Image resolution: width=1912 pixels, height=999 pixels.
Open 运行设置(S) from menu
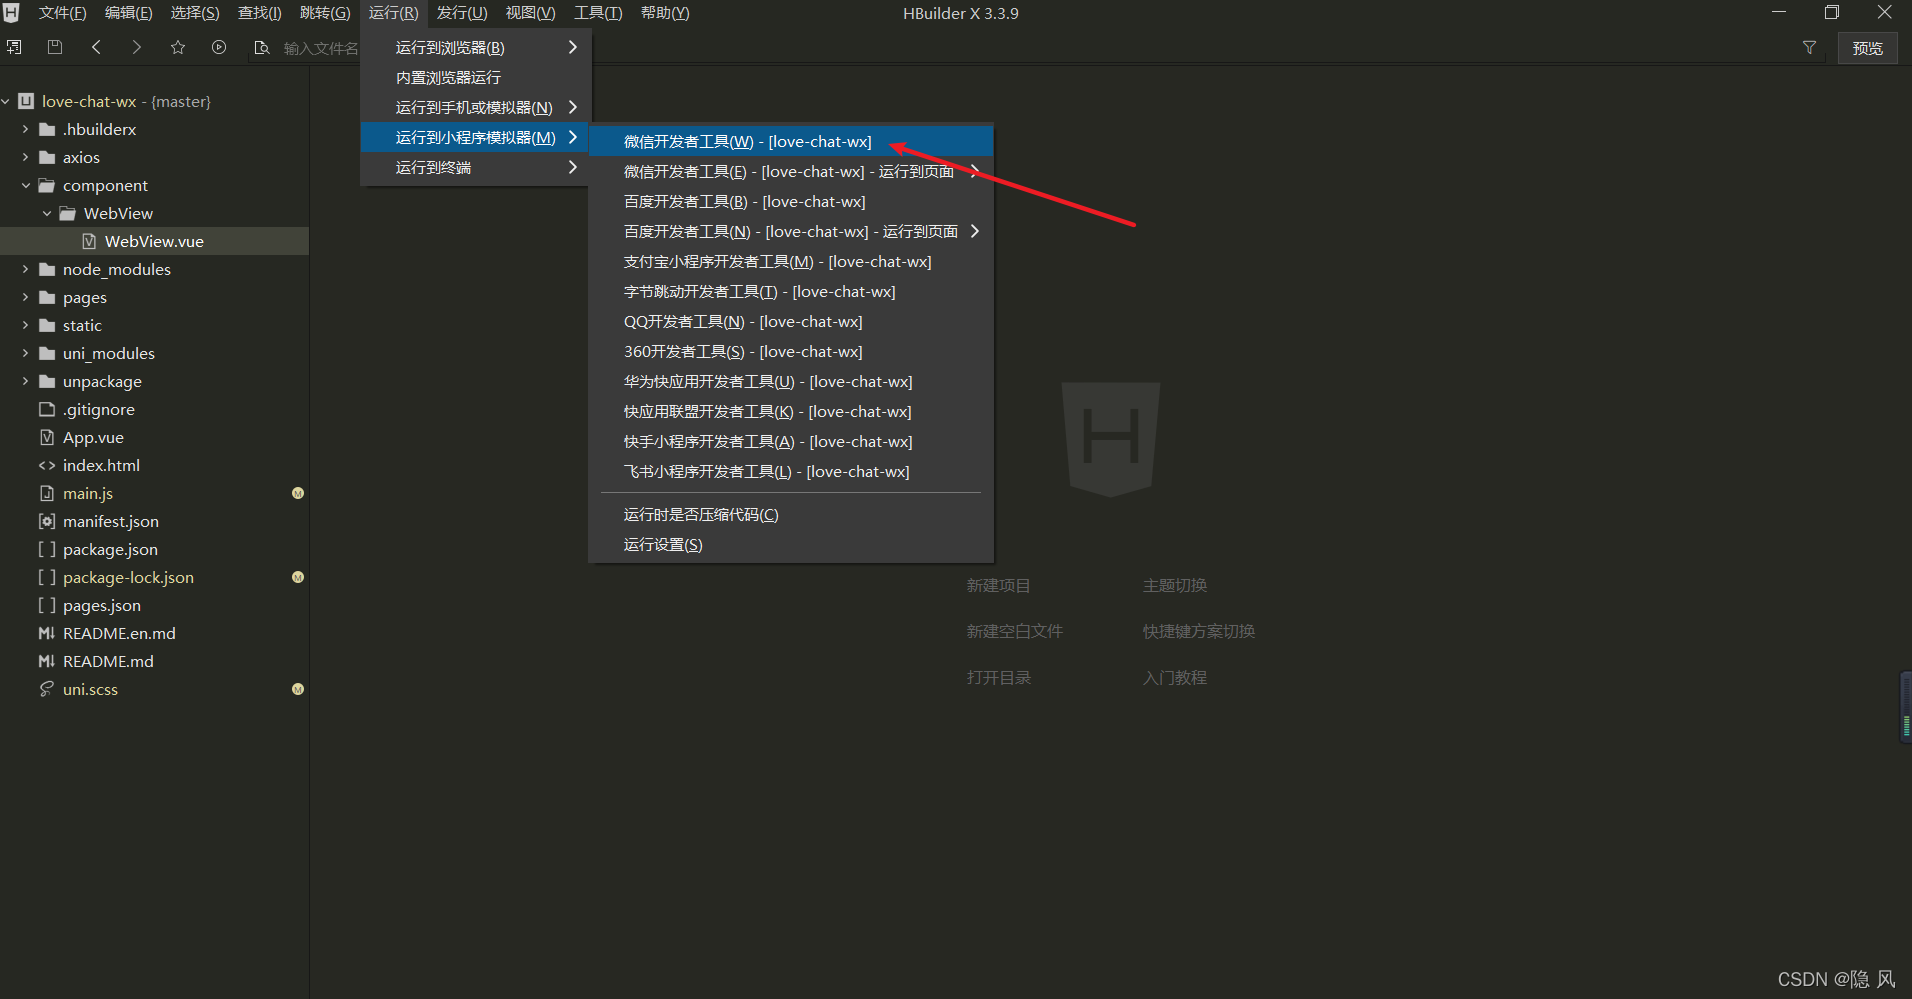(x=791, y=544)
